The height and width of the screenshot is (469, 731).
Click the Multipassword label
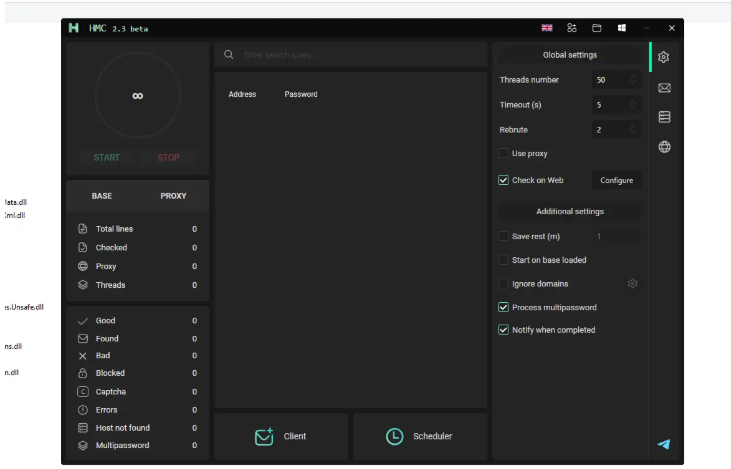pyautogui.click(x=122, y=445)
